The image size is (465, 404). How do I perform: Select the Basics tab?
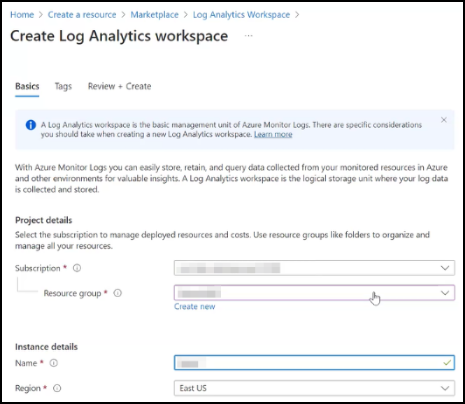pos(27,86)
